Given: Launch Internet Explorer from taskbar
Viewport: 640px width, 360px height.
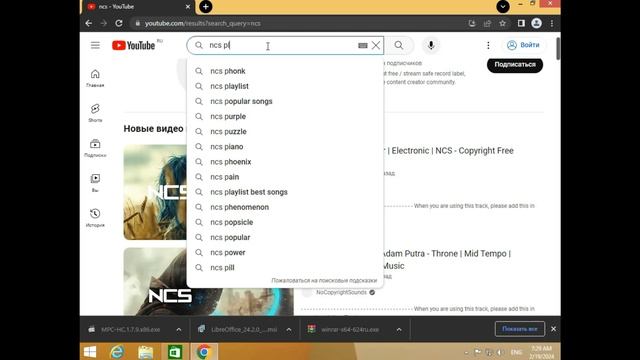Looking at the screenshot, I should click(x=117, y=352).
